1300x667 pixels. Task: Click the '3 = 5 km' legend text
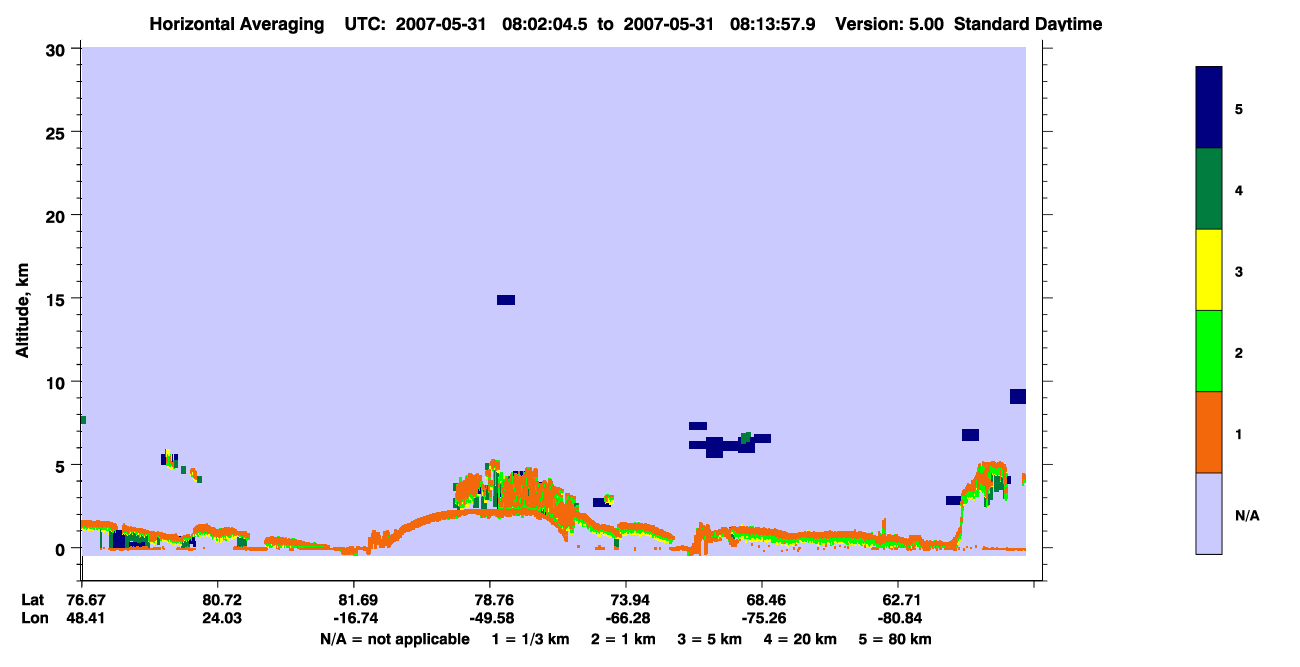click(x=710, y=639)
